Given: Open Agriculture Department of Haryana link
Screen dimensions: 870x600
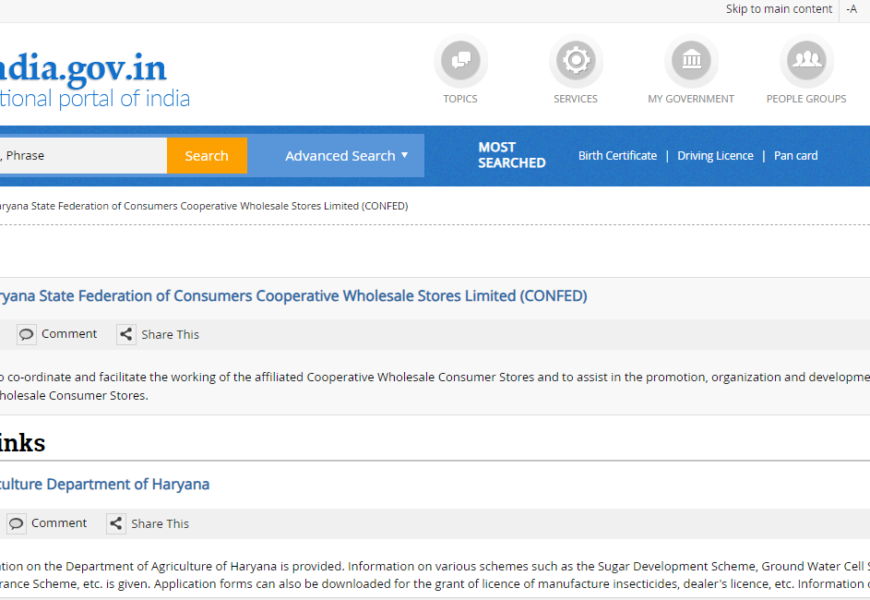Looking at the screenshot, I should 104,484.
